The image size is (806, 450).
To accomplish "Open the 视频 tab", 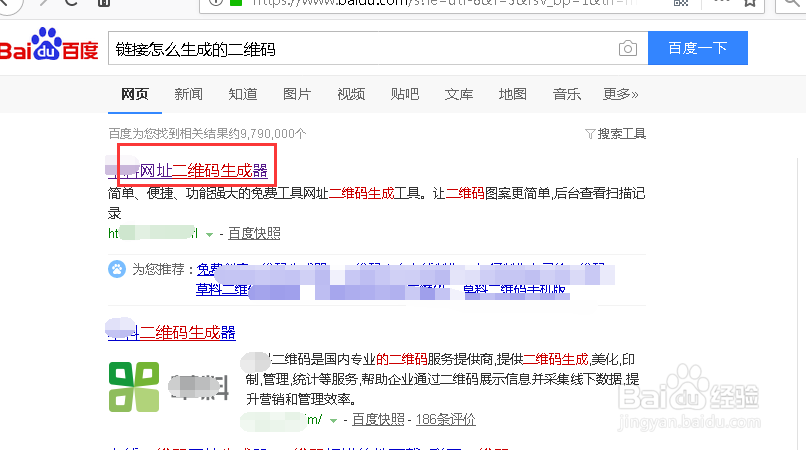I will click(x=351, y=94).
